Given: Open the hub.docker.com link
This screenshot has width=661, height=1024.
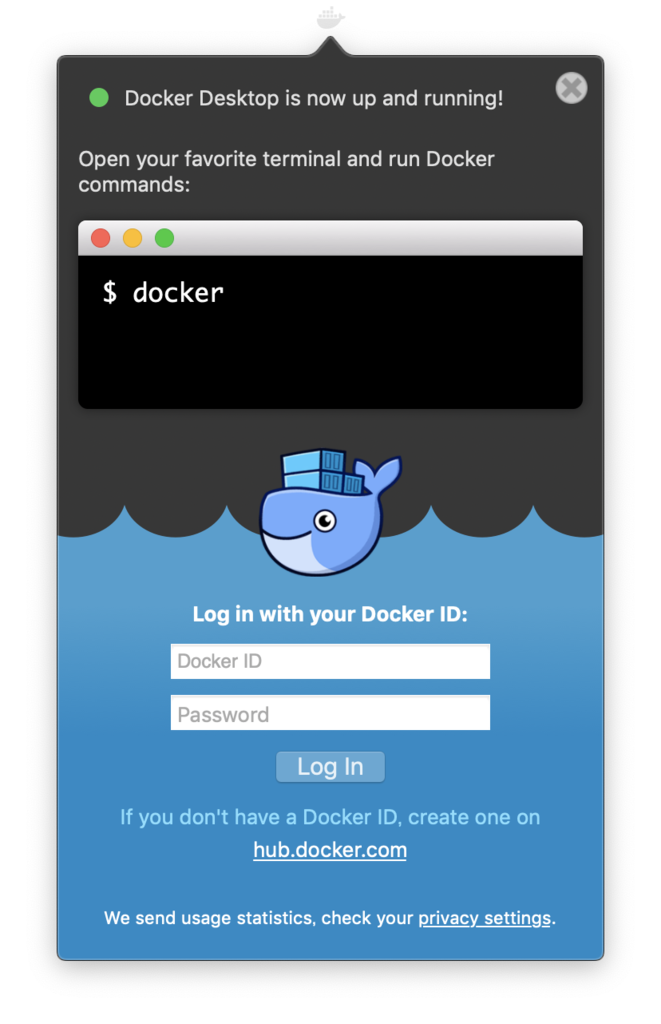Looking at the screenshot, I should point(330,850).
